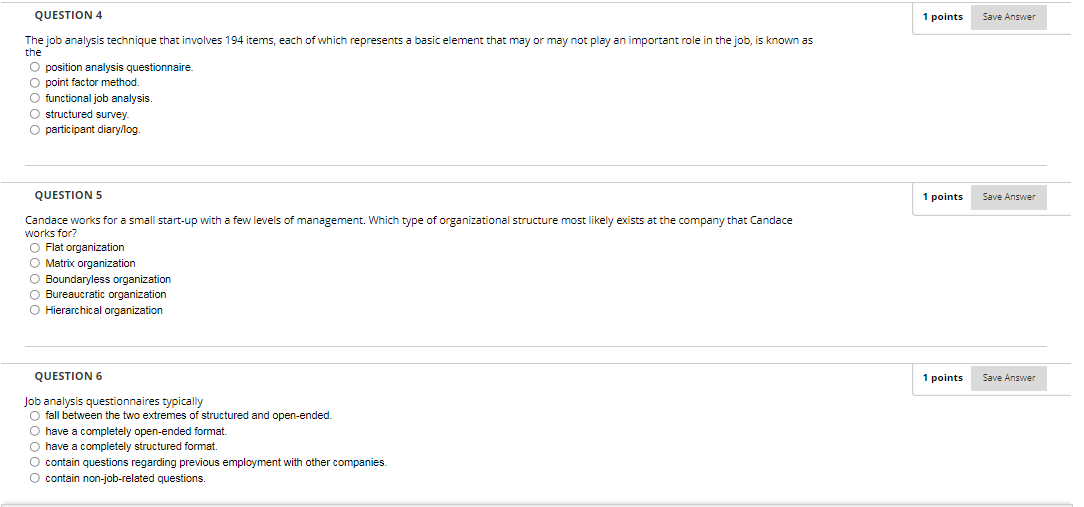Choose 'Hierarchical organization' option
This screenshot has width=1084, height=507.
35,310
